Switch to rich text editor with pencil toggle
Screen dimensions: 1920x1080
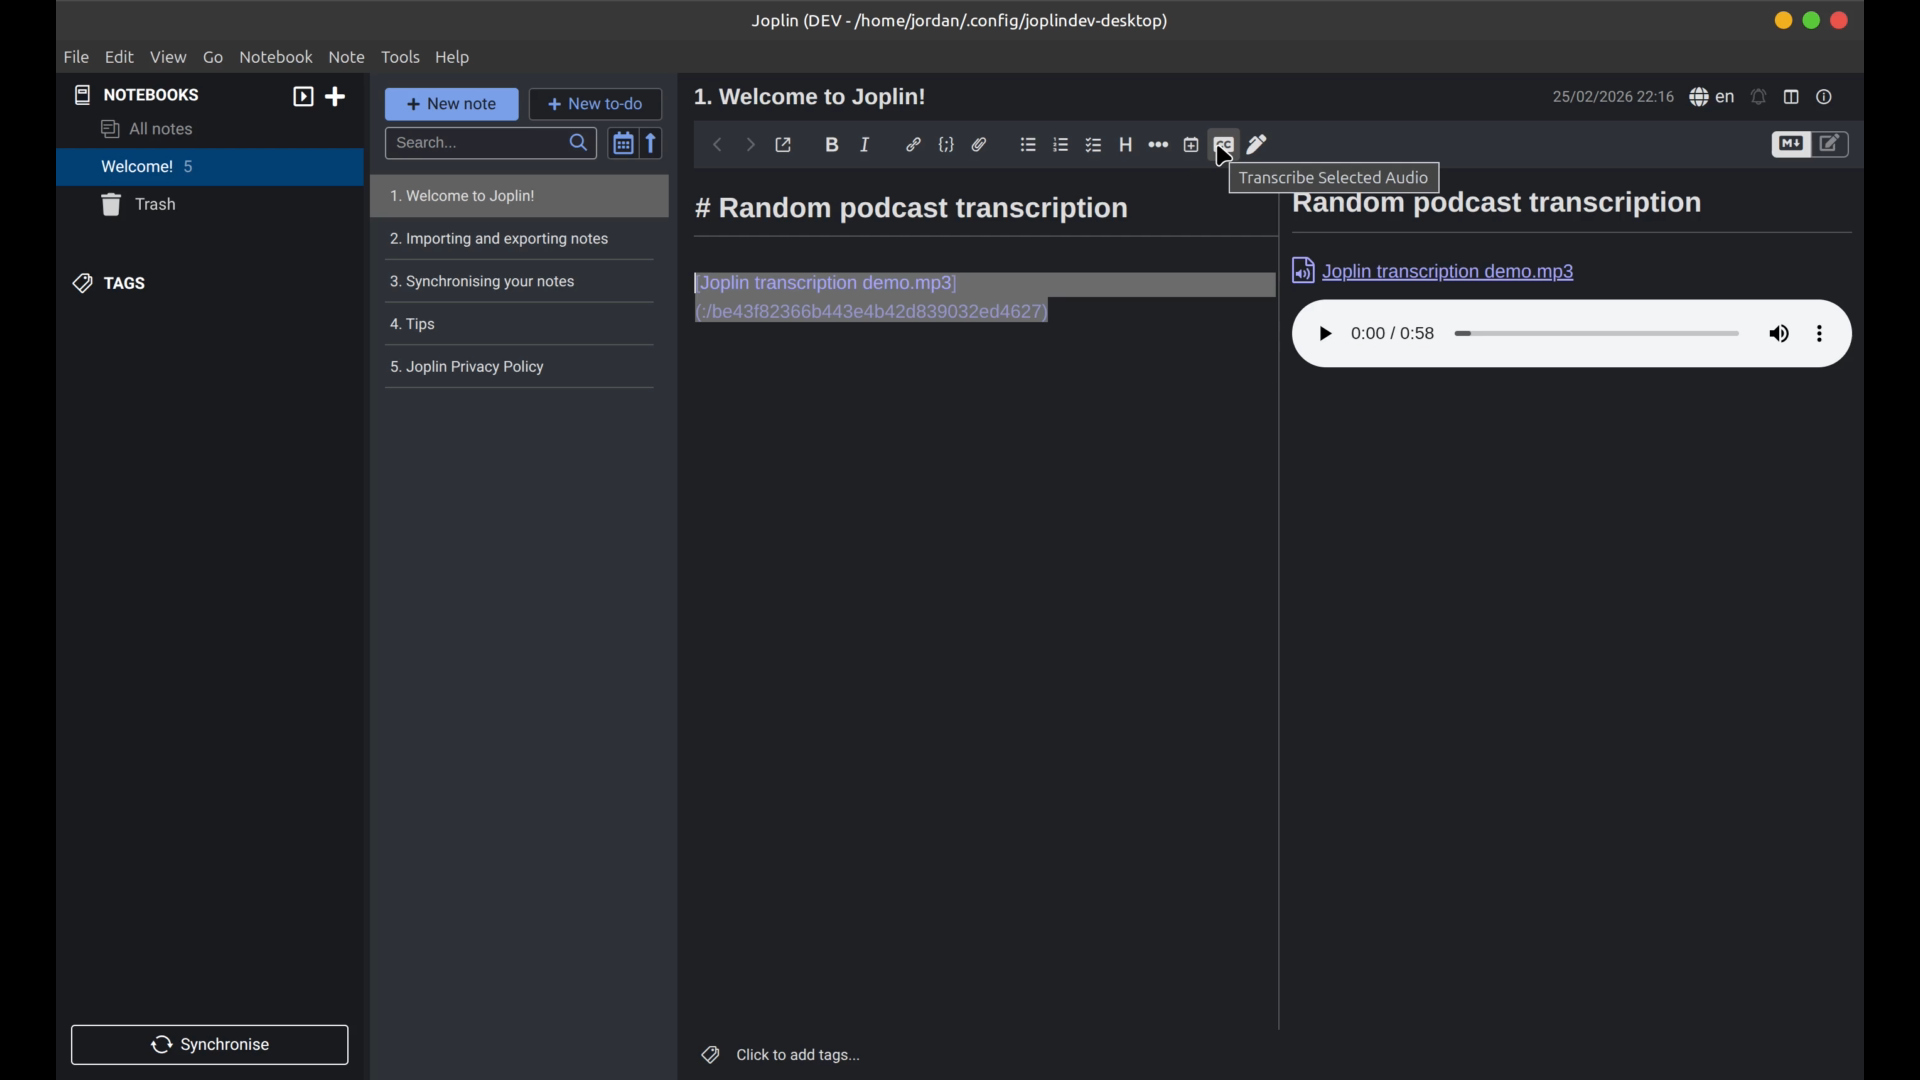1831,144
